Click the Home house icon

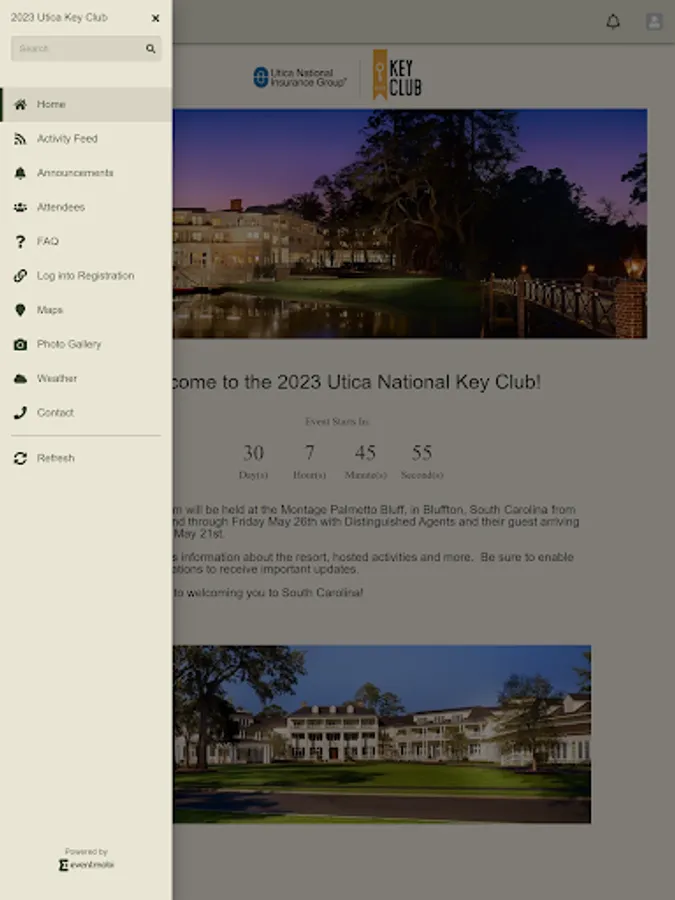(20, 104)
